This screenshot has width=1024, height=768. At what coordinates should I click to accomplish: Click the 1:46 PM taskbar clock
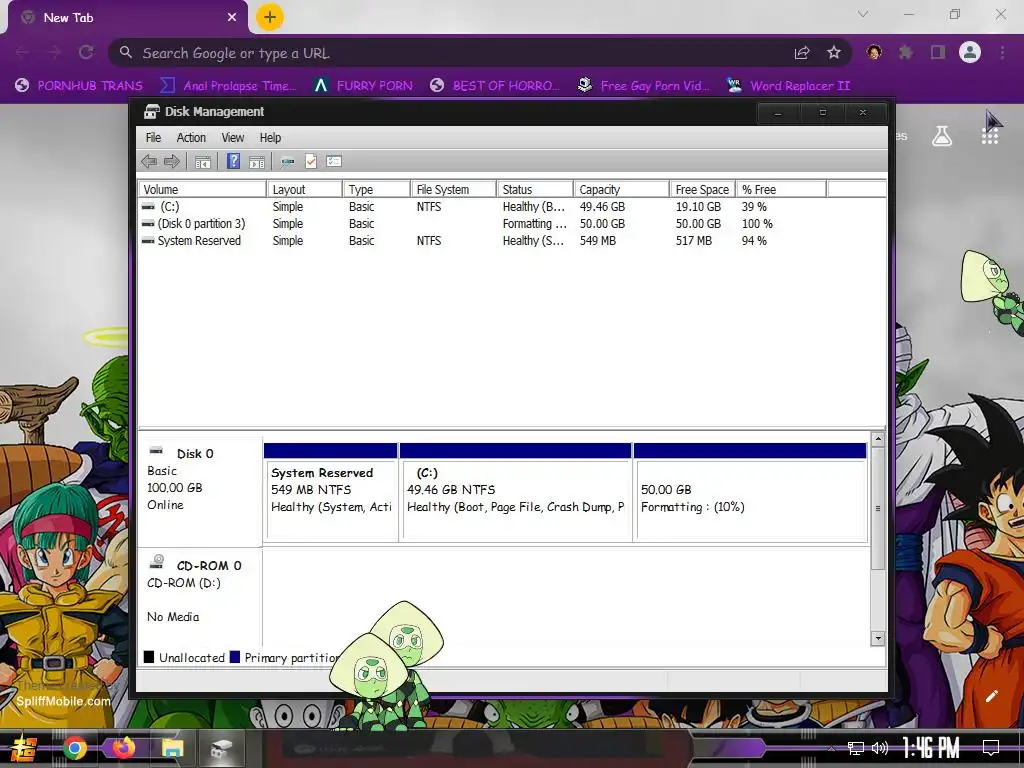931,748
